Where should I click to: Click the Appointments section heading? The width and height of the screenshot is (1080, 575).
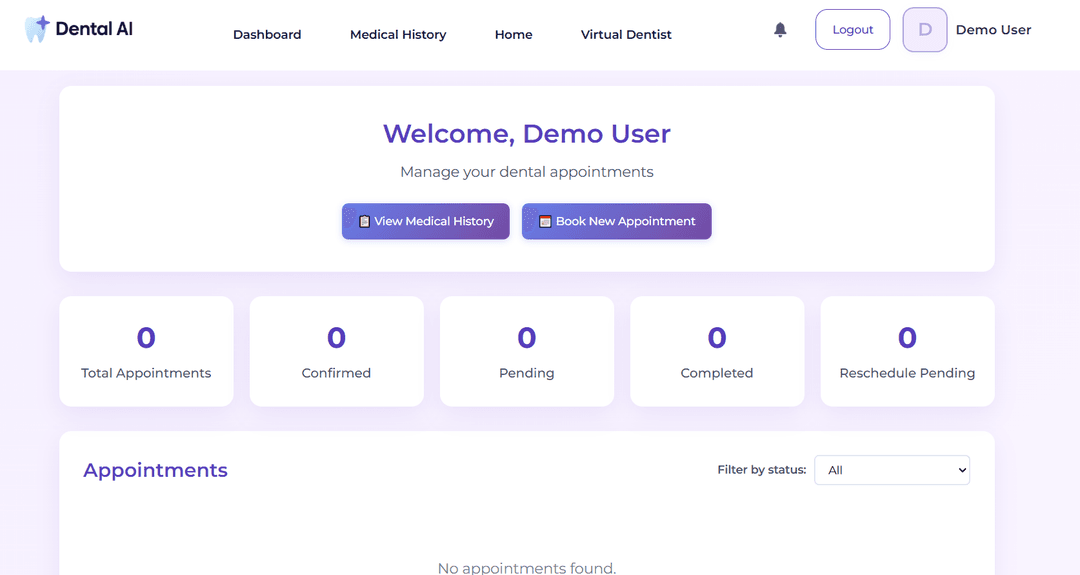155,470
